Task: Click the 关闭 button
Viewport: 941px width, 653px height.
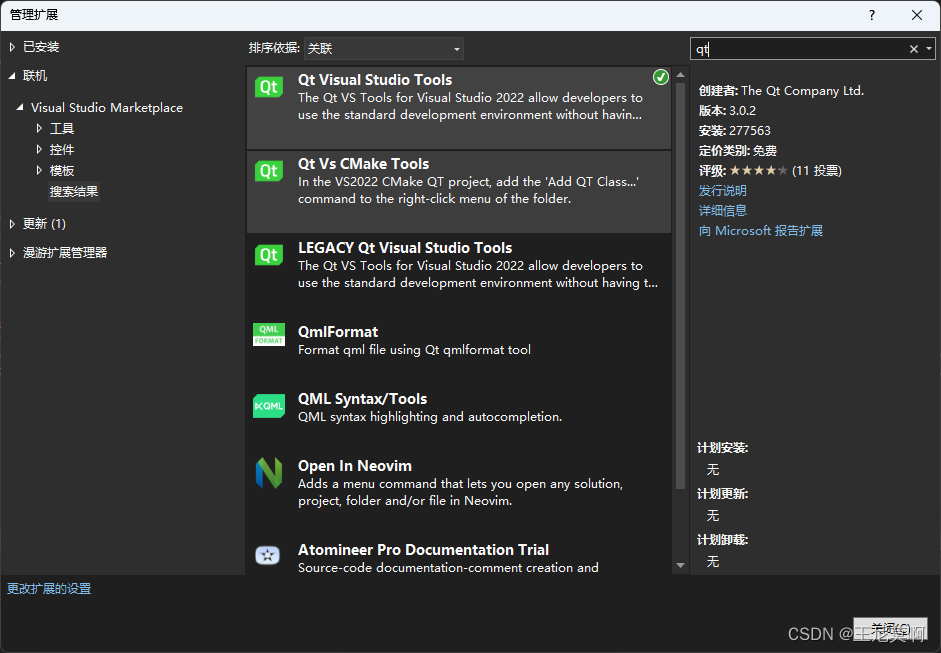Action: (x=891, y=628)
